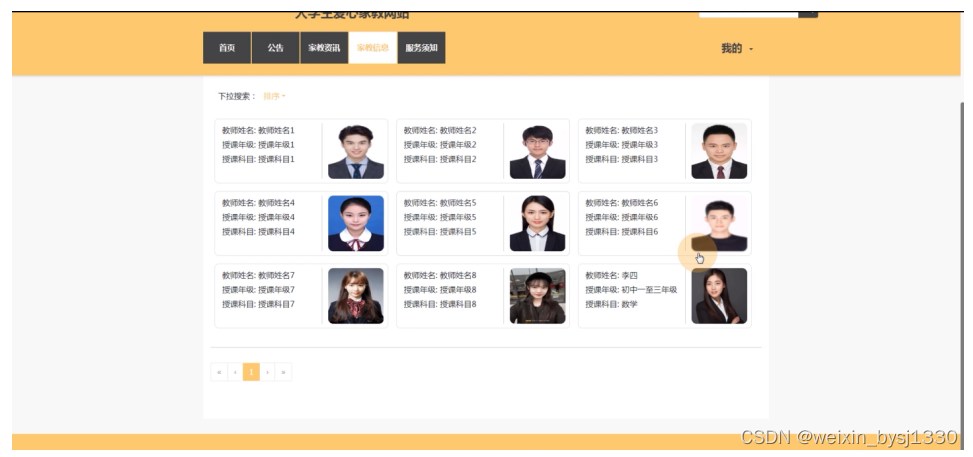Go to next page with single-right arrow

coord(267,372)
